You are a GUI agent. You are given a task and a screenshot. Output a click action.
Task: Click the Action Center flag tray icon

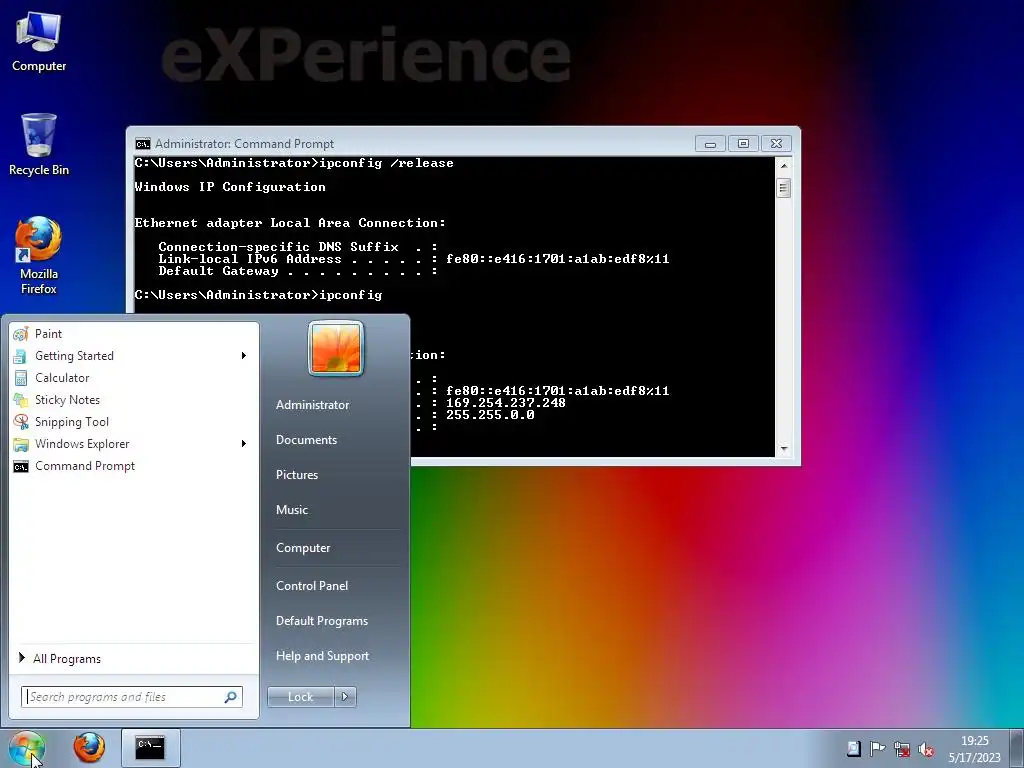[x=877, y=749]
